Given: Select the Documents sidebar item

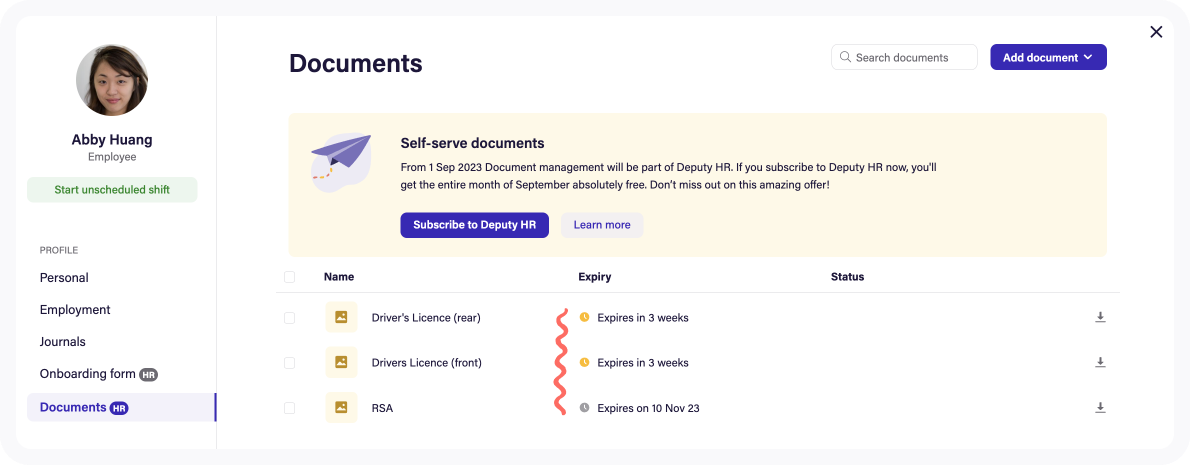Looking at the screenshot, I should [x=121, y=407].
